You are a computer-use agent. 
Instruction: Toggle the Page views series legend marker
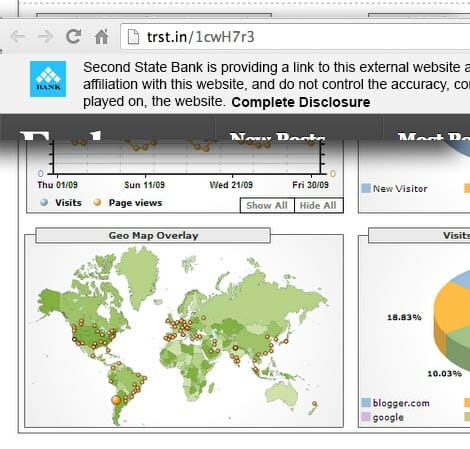tap(97, 202)
